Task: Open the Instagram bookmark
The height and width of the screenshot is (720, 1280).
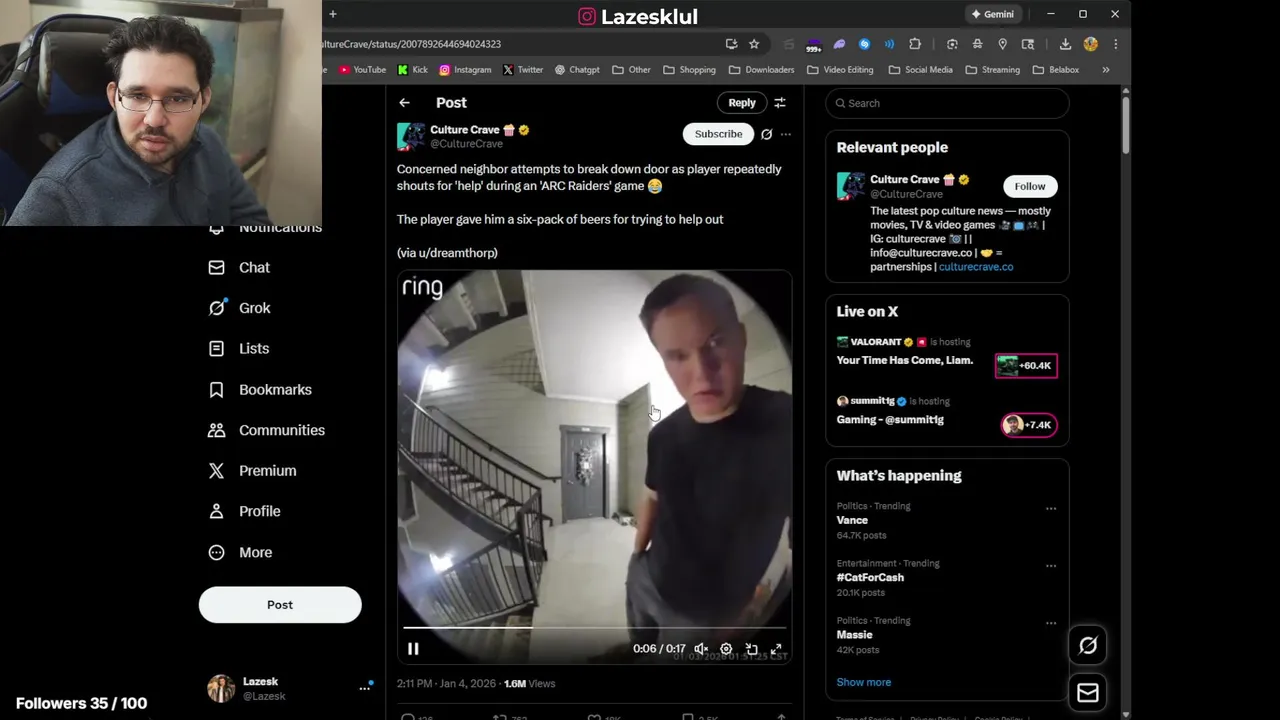Action: coord(465,70)
